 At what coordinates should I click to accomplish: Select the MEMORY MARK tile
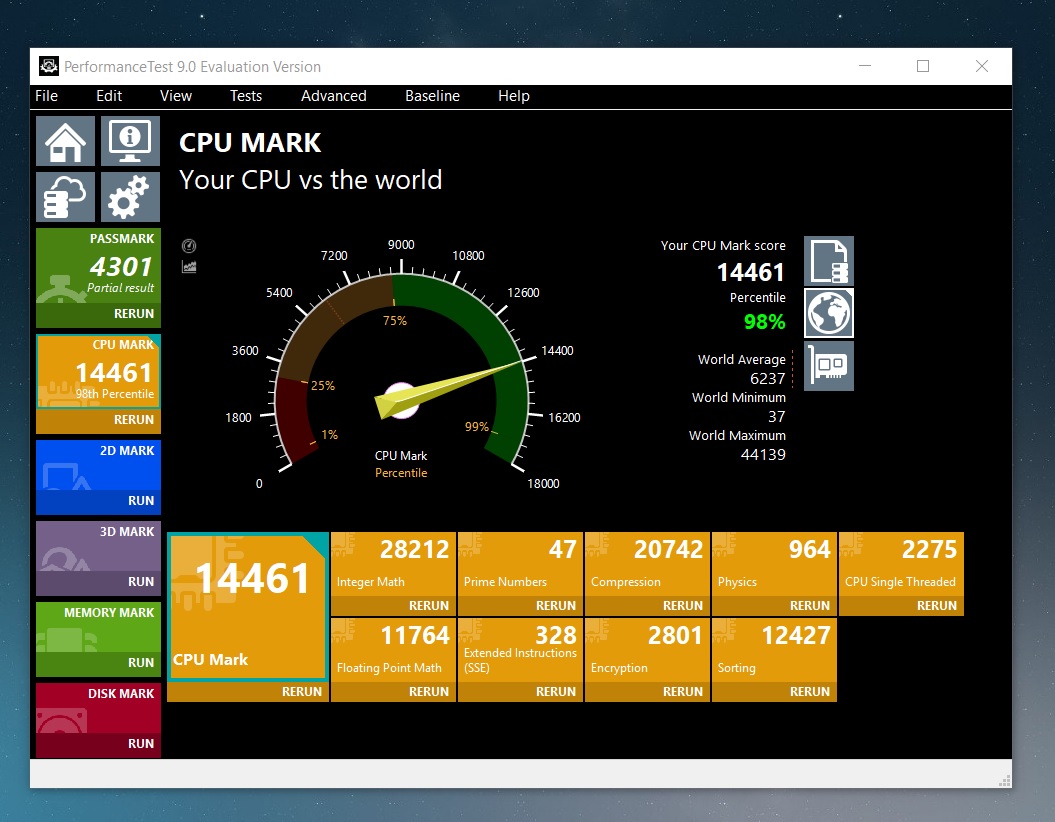pyautogui.click(x=98, y=627)
